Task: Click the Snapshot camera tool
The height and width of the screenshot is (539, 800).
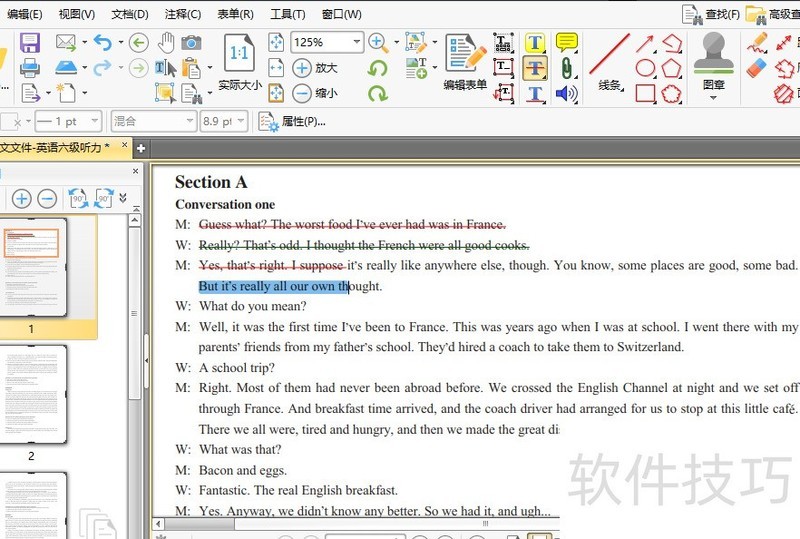Action: [x=191, y=42]
